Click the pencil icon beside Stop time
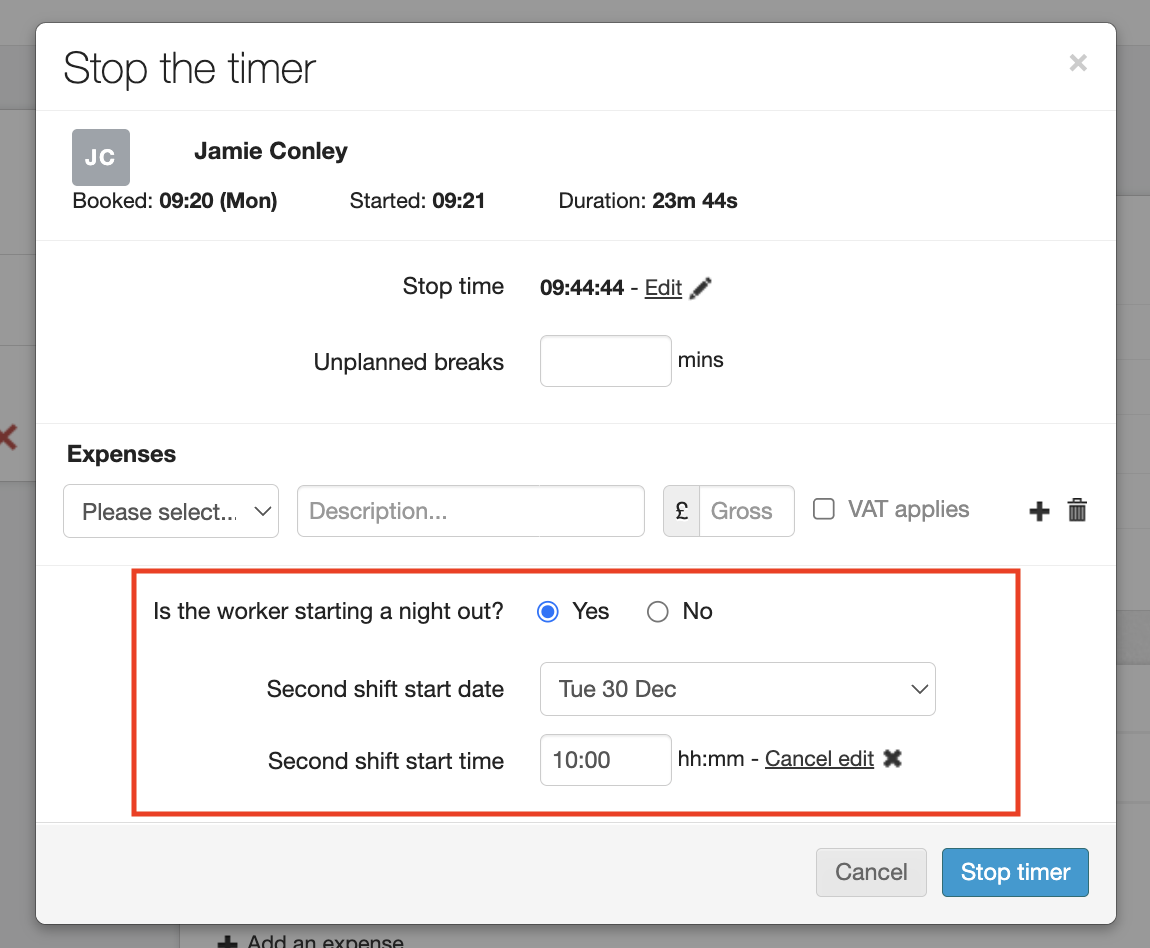The height and width of the screenshot is (948, 1150). point(701,288)
